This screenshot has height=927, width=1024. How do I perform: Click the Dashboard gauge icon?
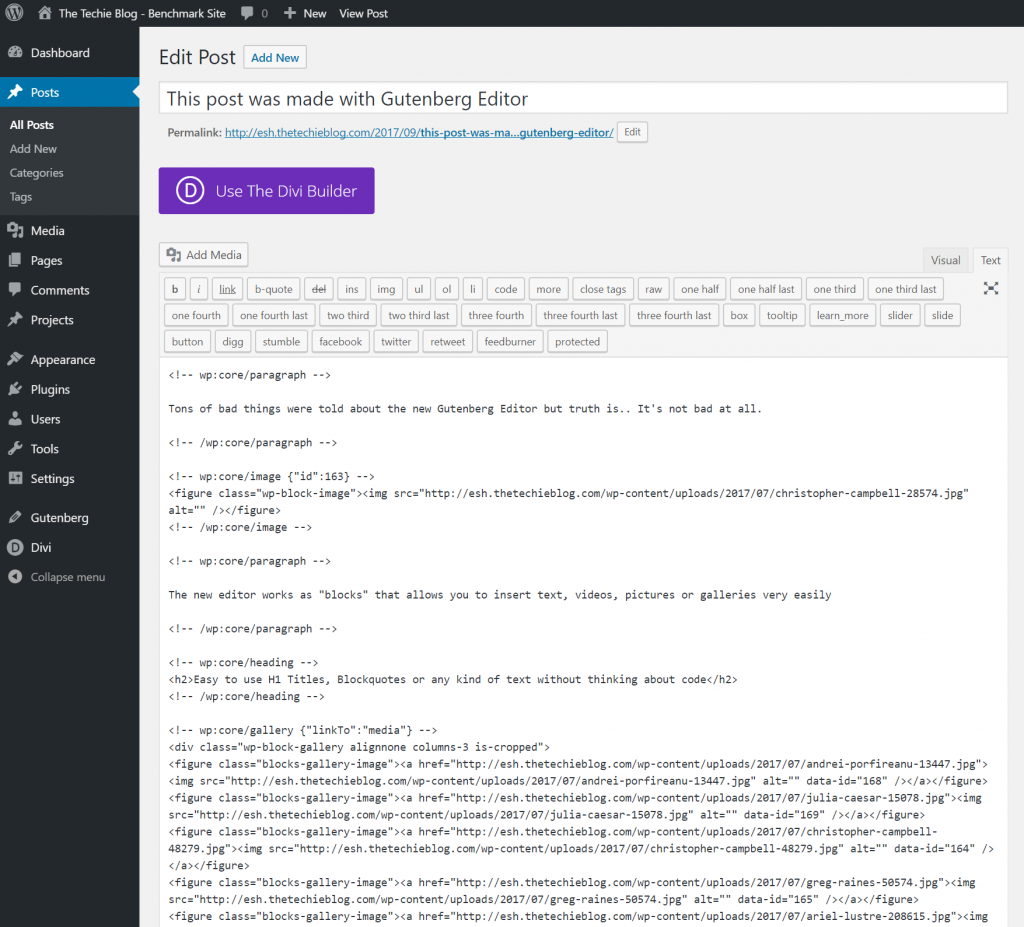point(15,52)
